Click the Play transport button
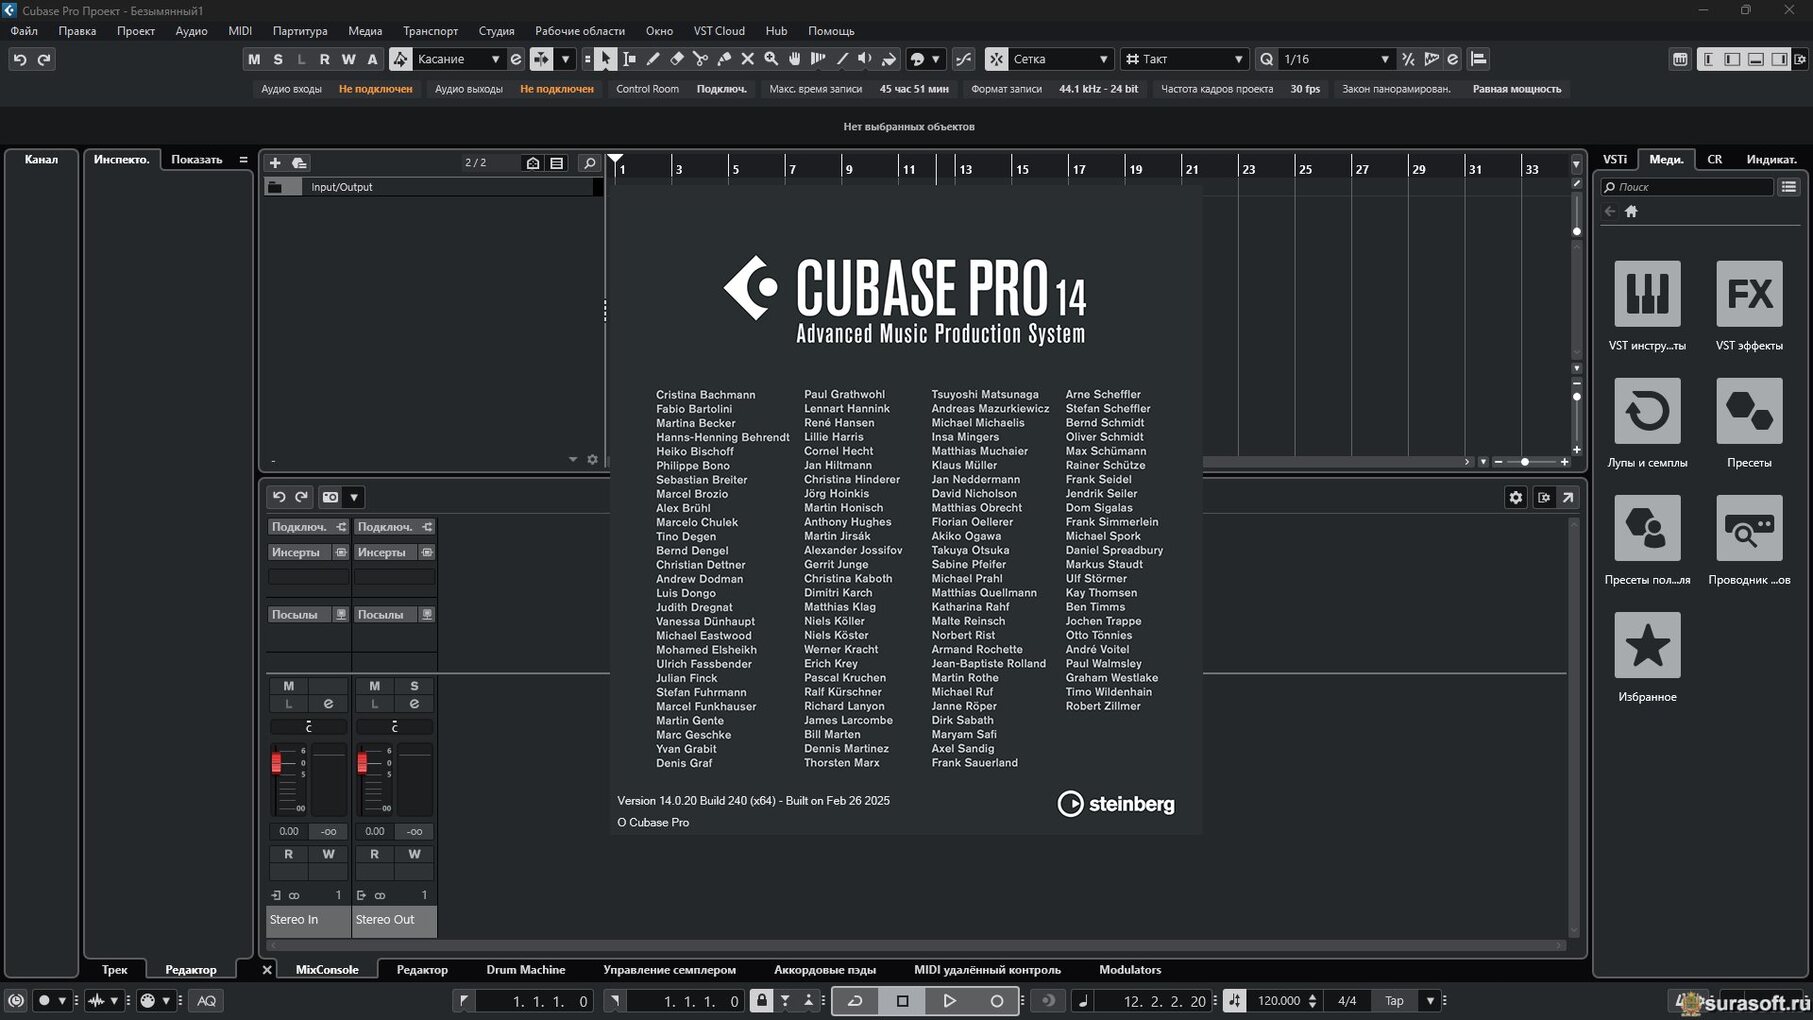Image resolution: width=1813 pixels, height=1020 pixels. [x=949, y=1000]
